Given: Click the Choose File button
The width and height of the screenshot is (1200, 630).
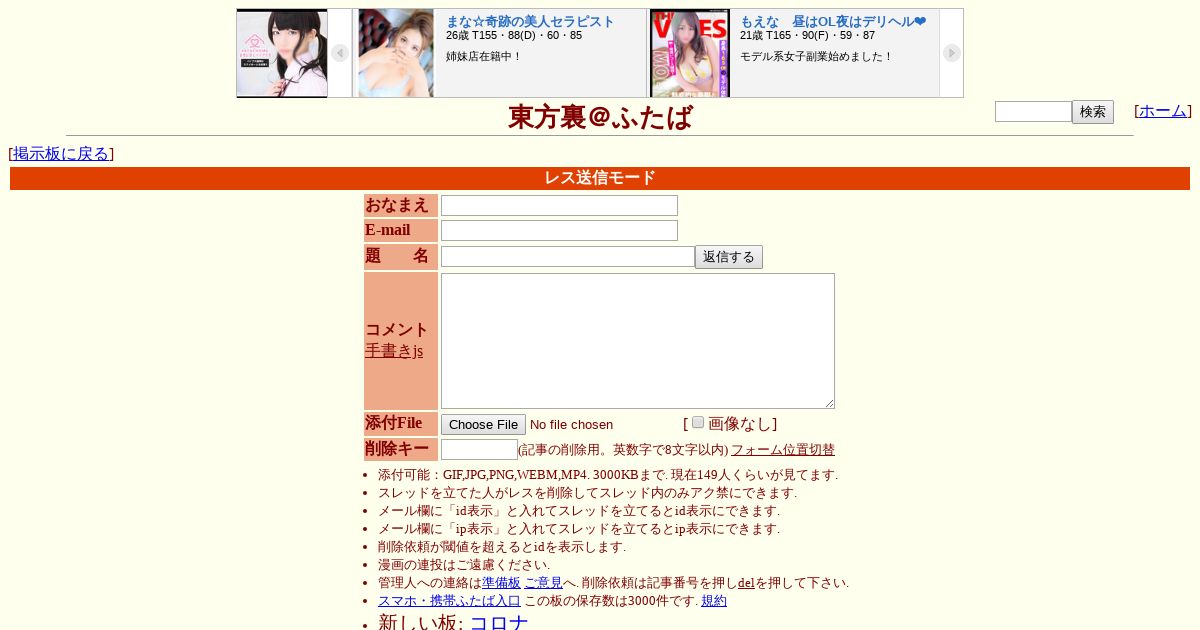Looking at the screenshot, I should (x=483, y=424).
